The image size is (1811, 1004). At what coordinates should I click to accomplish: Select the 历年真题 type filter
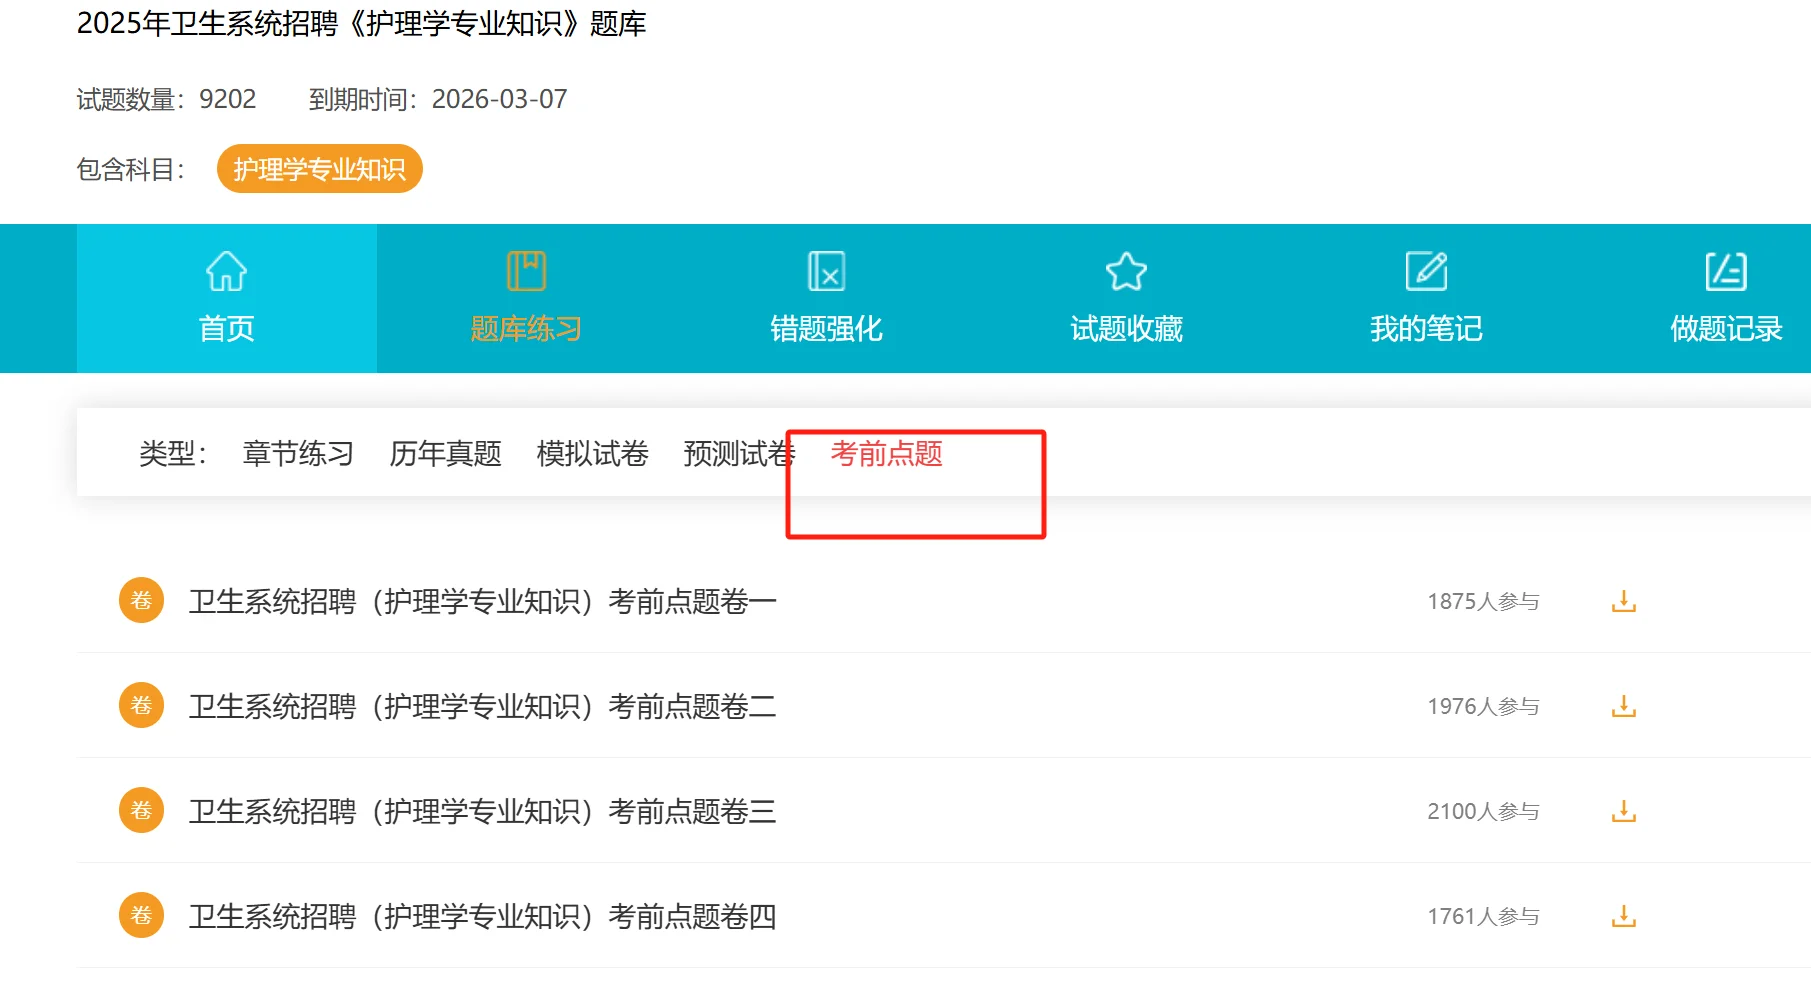click(445, 454)
